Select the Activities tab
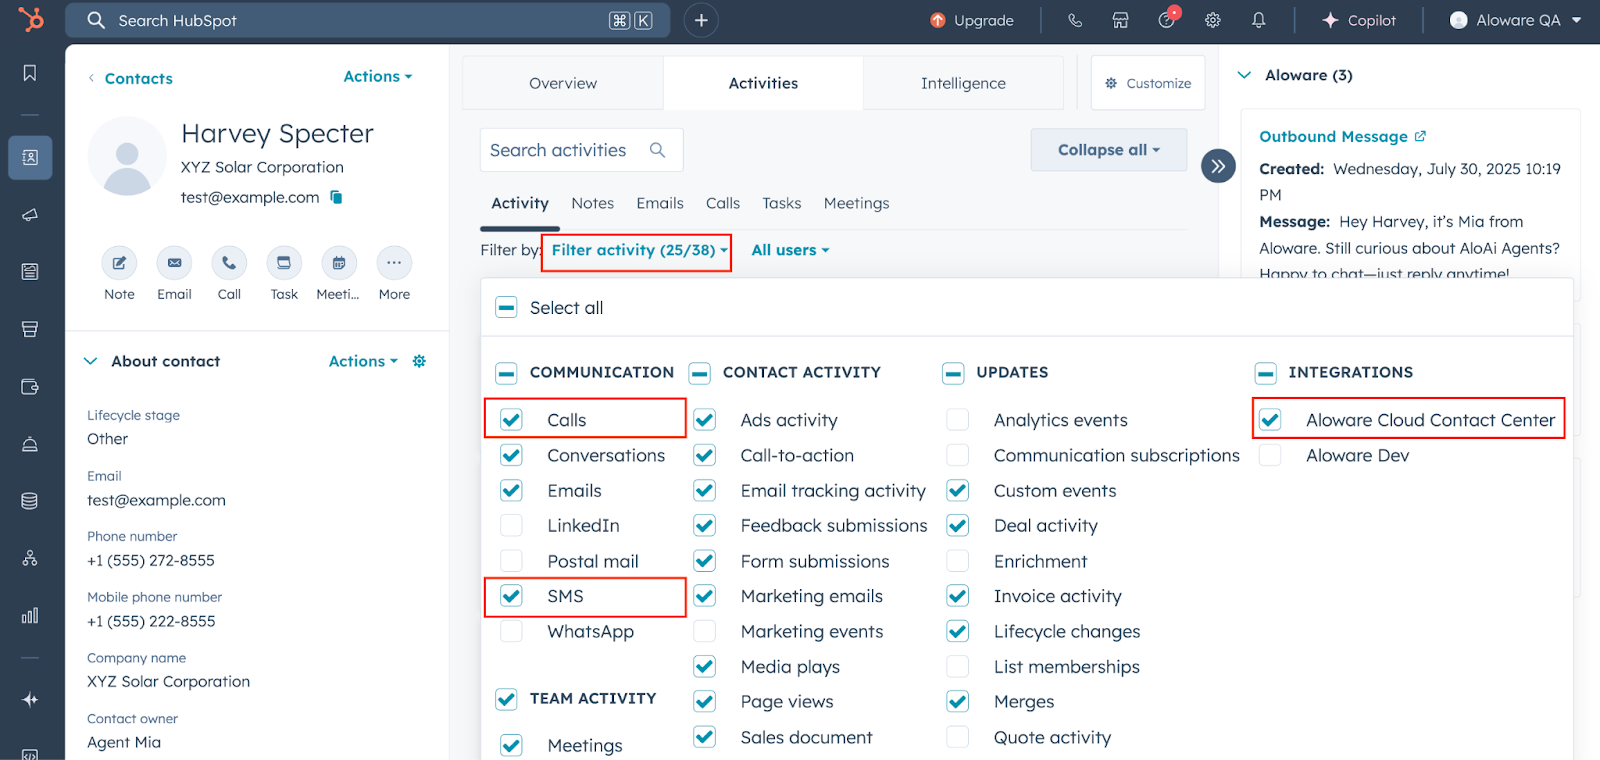The height and width of the screenshot is (760, 1600). 763,83
